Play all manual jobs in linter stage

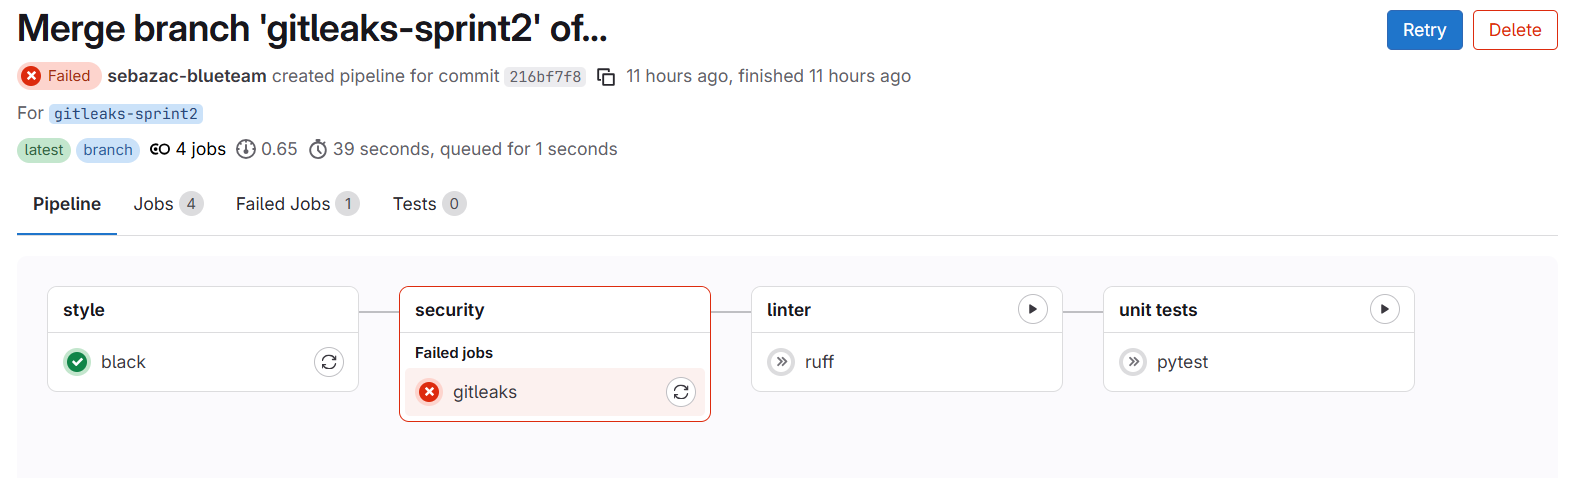click(1032, 310)
